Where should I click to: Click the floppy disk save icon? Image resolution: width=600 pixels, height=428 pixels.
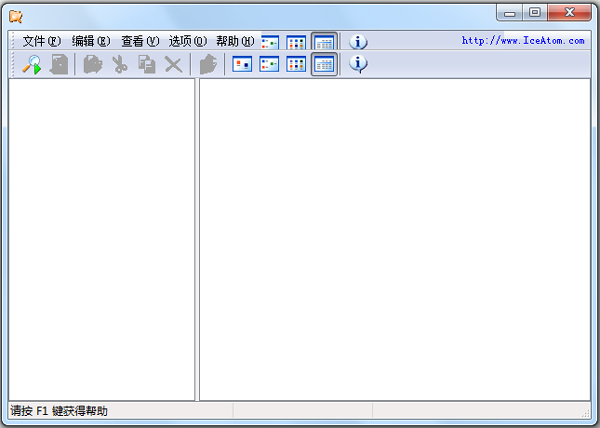59,64
